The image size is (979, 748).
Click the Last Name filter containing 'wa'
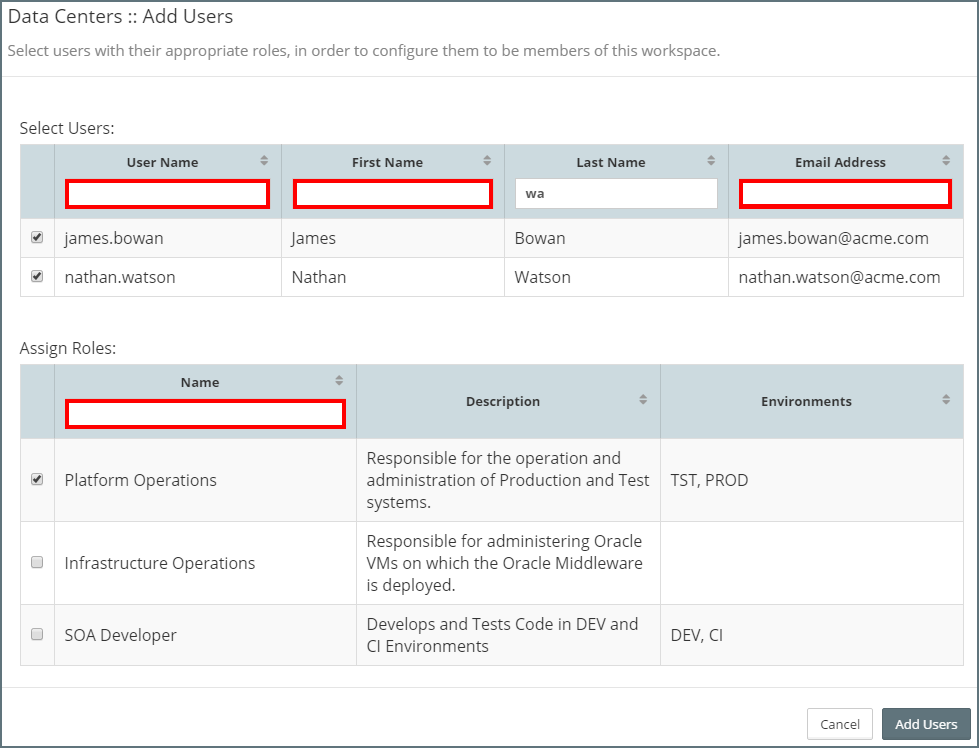coord(616,194)
